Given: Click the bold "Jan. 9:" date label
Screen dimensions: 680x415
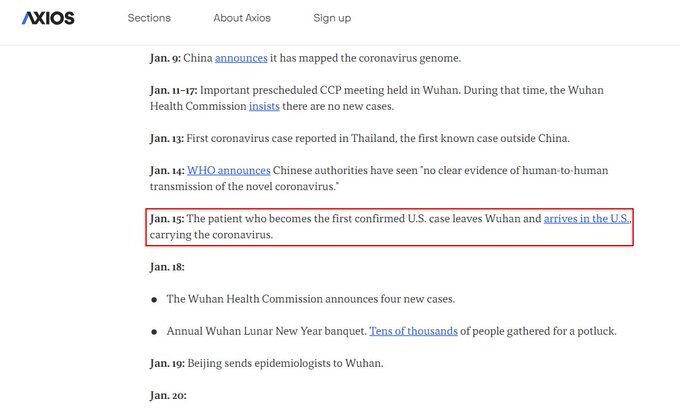Looking at the screenshot, I should click(x=164, y=59).
